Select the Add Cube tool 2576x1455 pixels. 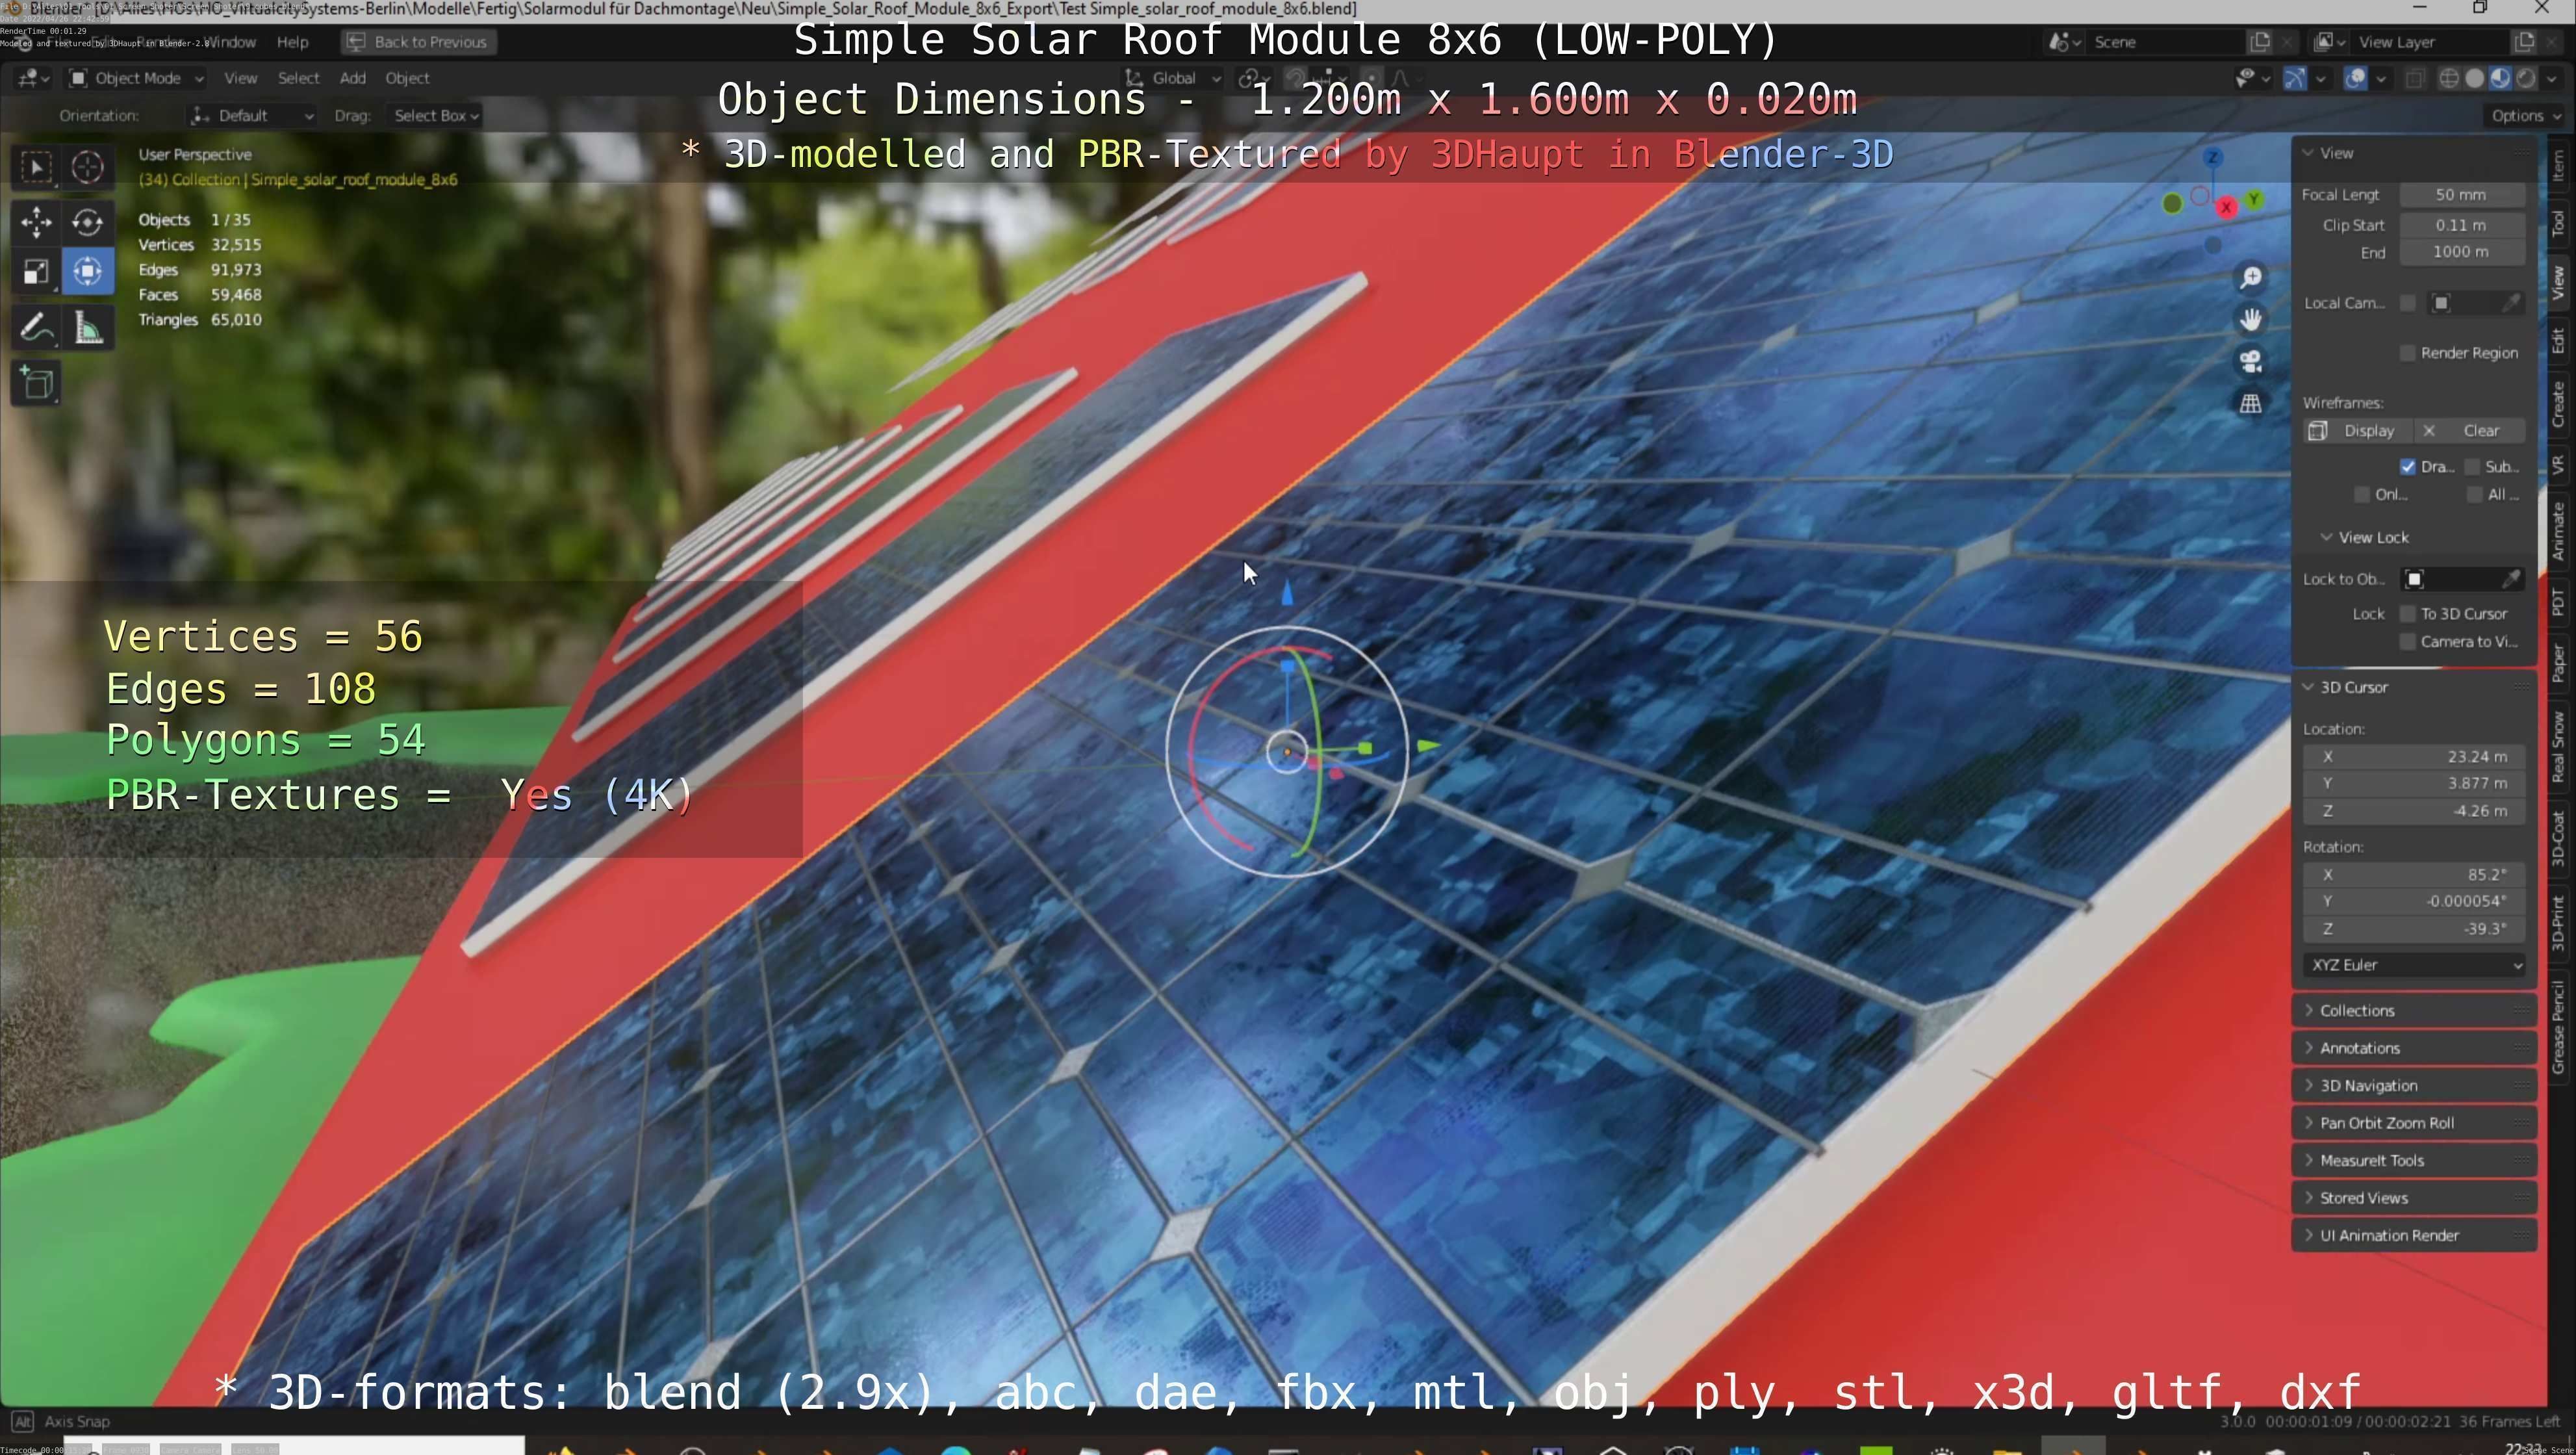pos(36,384)
